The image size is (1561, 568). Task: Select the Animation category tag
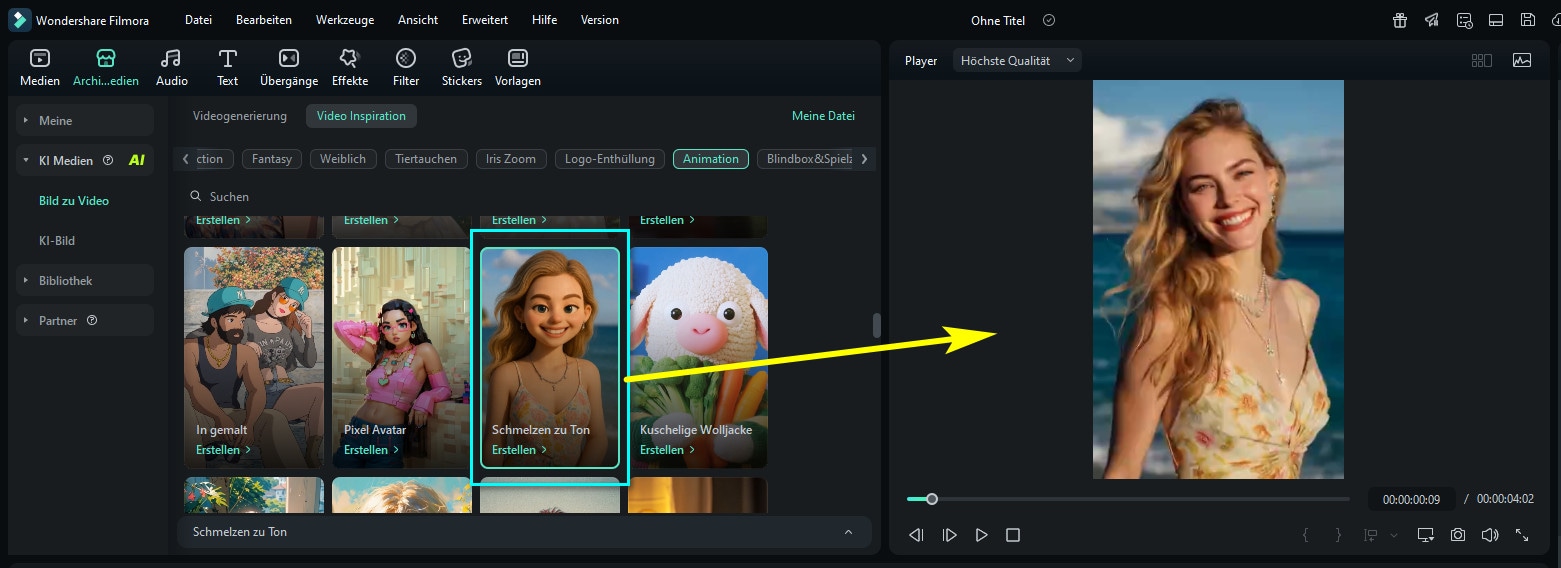click(x=711, y=158)
